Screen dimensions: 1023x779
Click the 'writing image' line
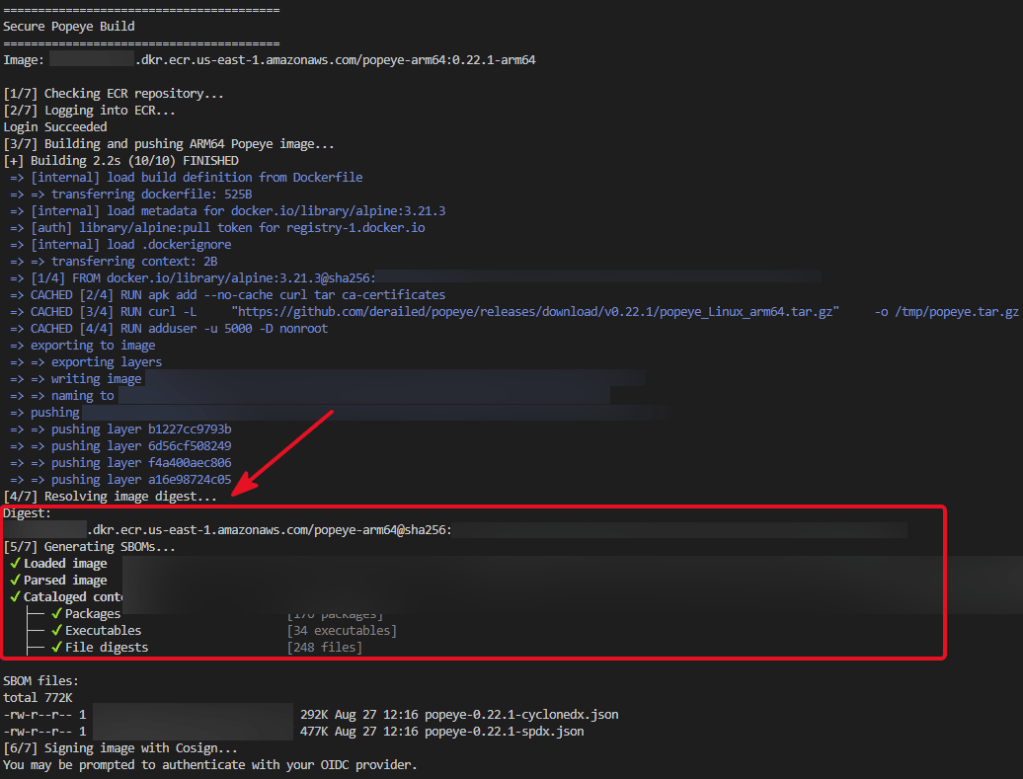(x=75, y=379)
